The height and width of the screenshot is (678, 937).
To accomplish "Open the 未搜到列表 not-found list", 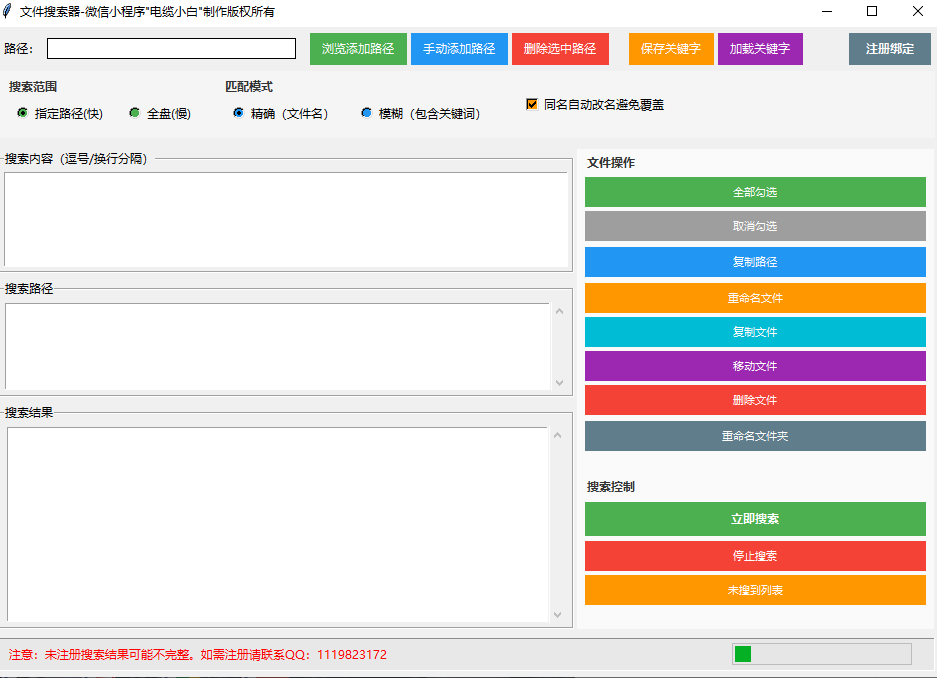I will click(x=755, y=590).
